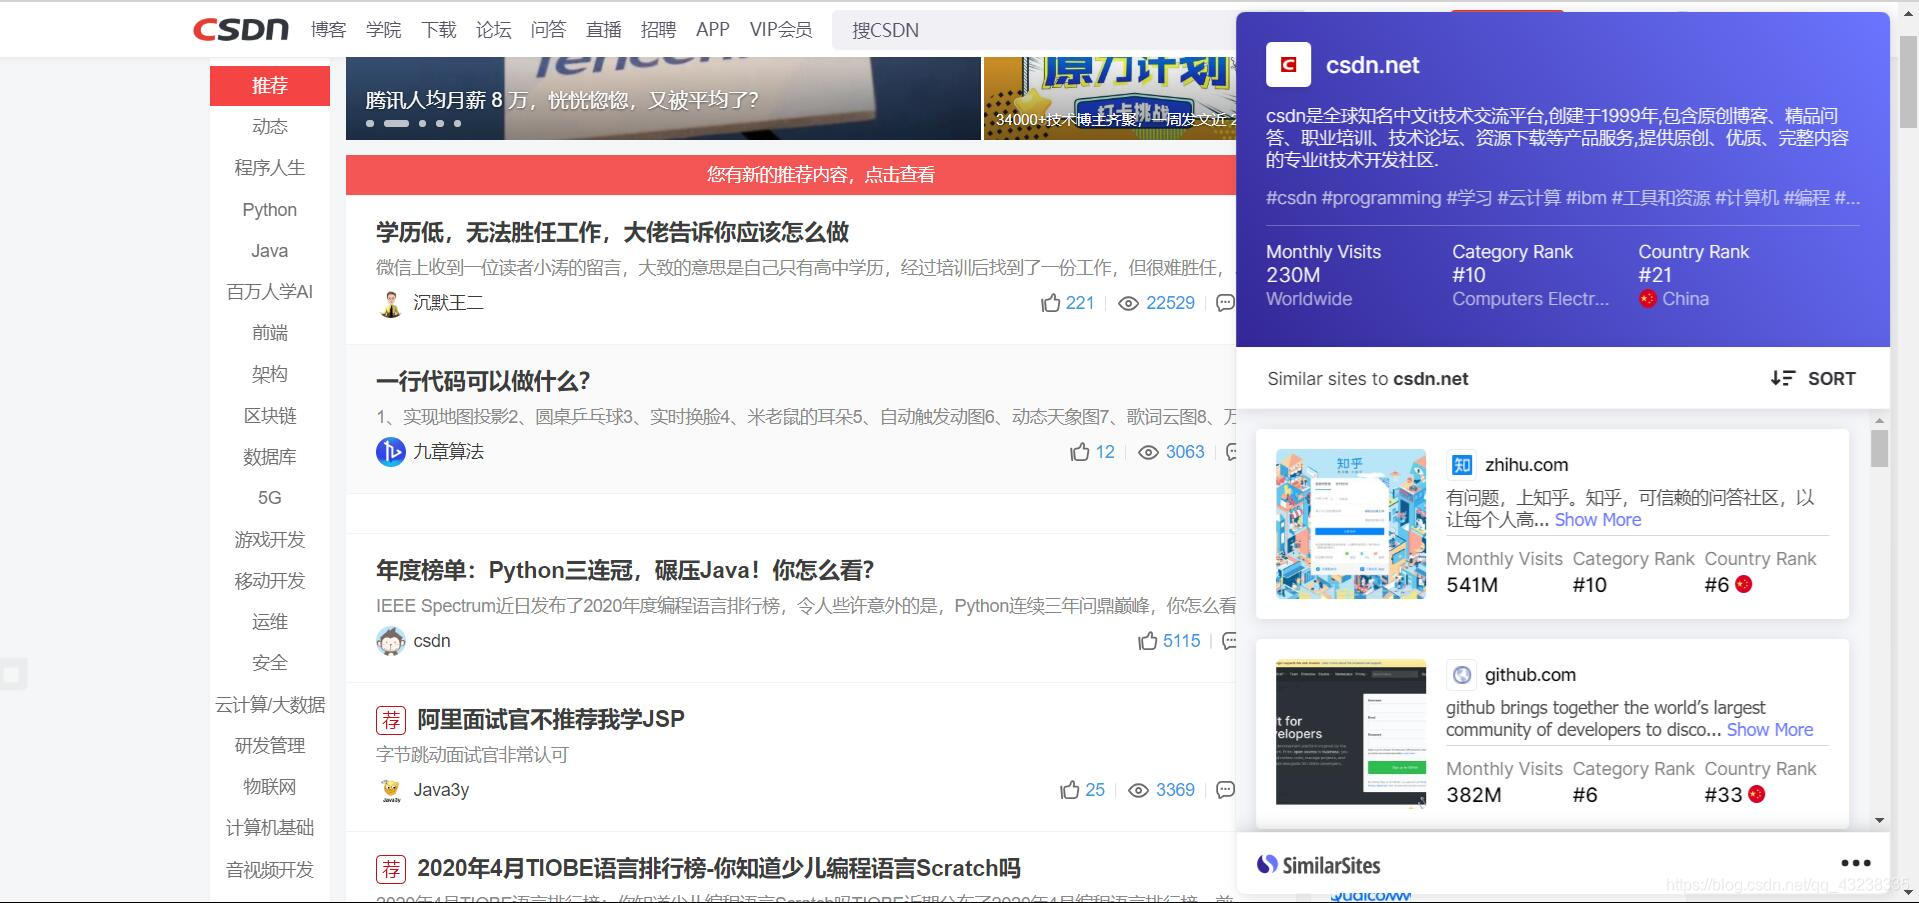Open the 下载 menu item
The image size is (1919, 903).
click(x=438, y=30)
